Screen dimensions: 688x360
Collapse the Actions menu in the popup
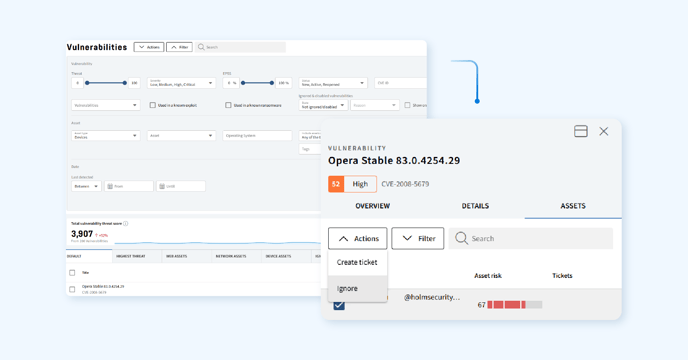click(358, 238)
